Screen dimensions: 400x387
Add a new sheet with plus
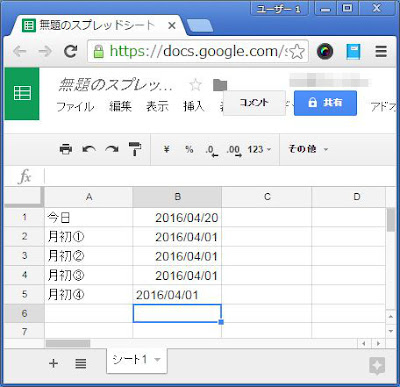(x=53, y=363)
